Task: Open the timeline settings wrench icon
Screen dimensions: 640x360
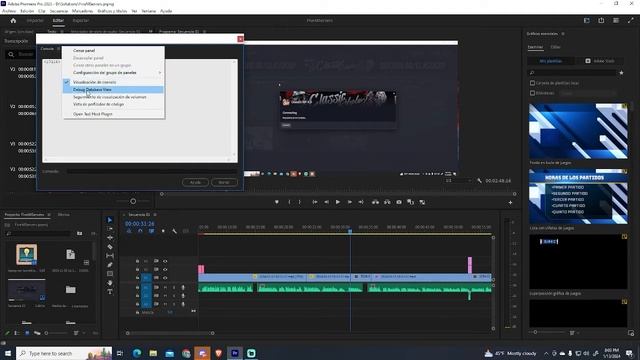Action: pos(174,231)
